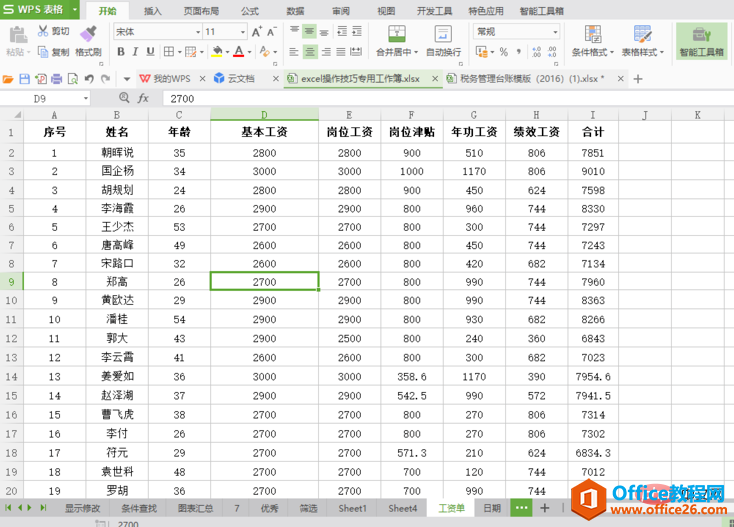Decrease font size with A- icon
Viewport: 734px width, 527px height.
click(272, 32)
